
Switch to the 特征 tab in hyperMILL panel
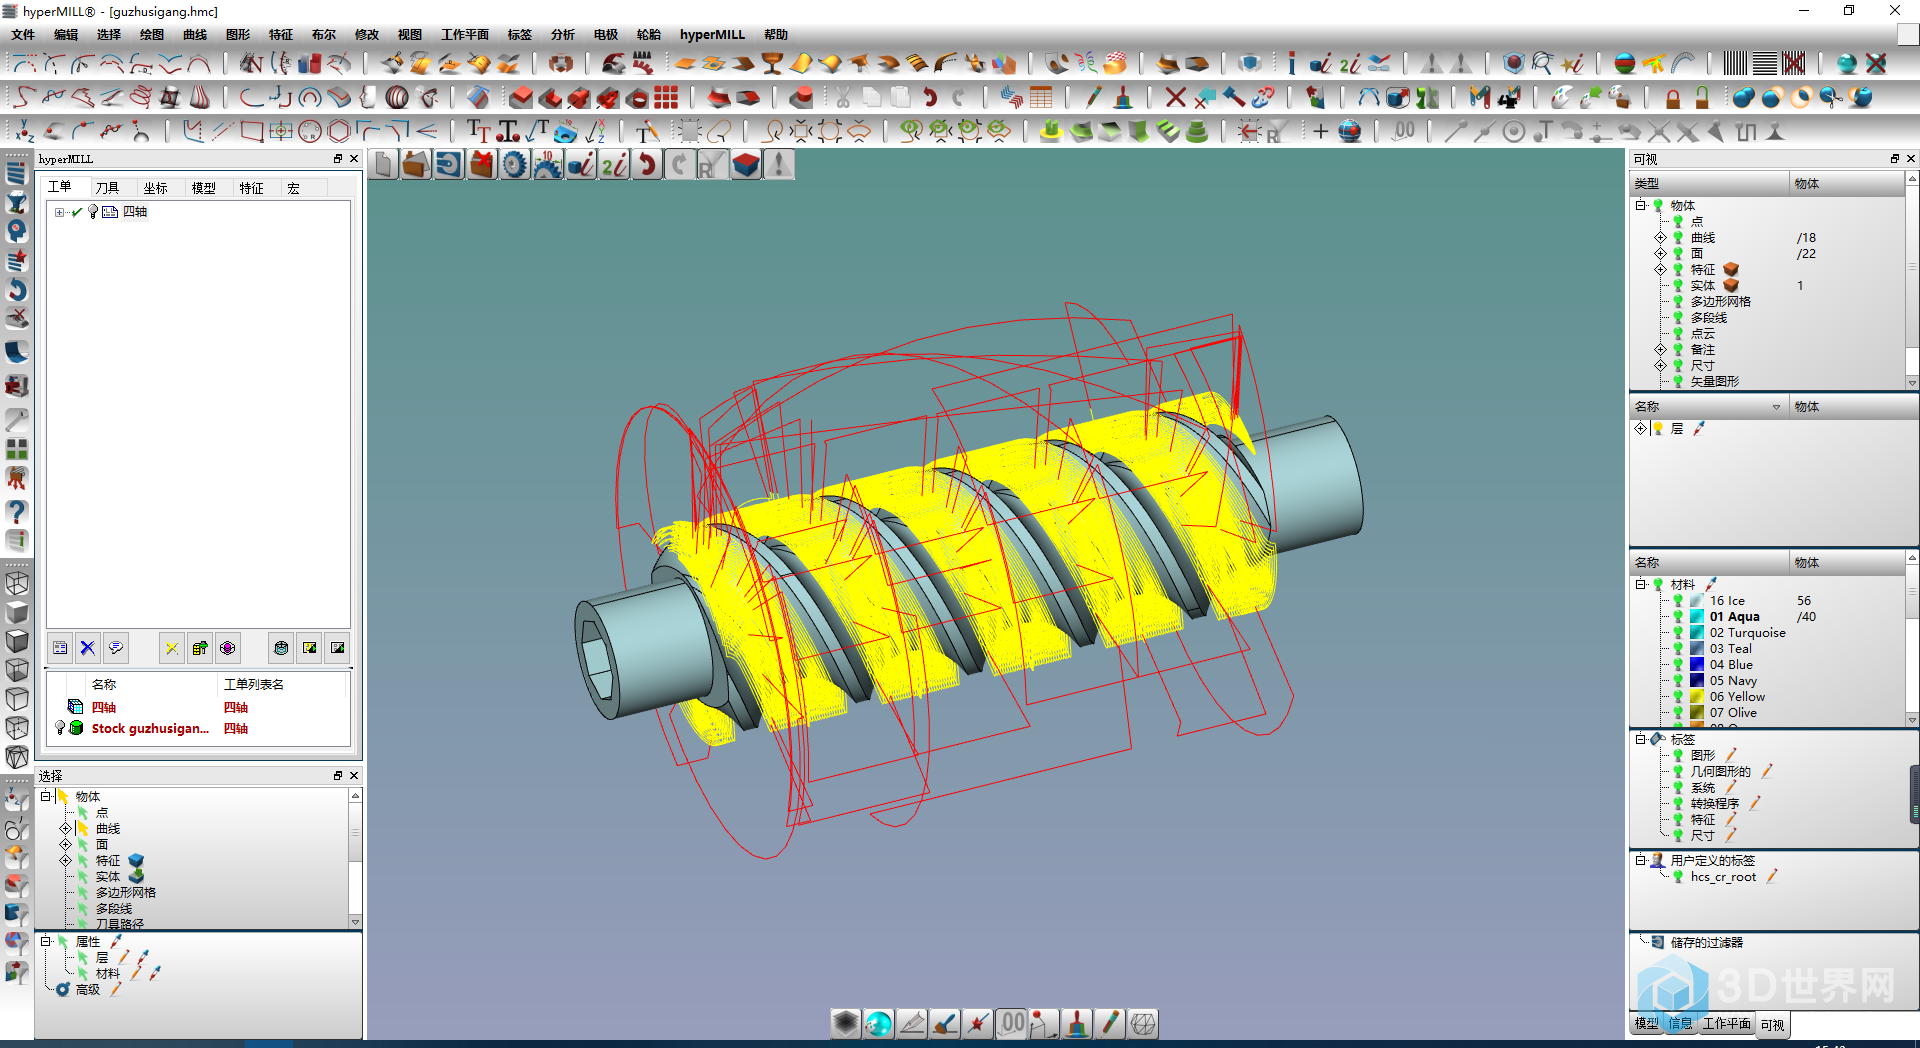(x=251, y=188)
